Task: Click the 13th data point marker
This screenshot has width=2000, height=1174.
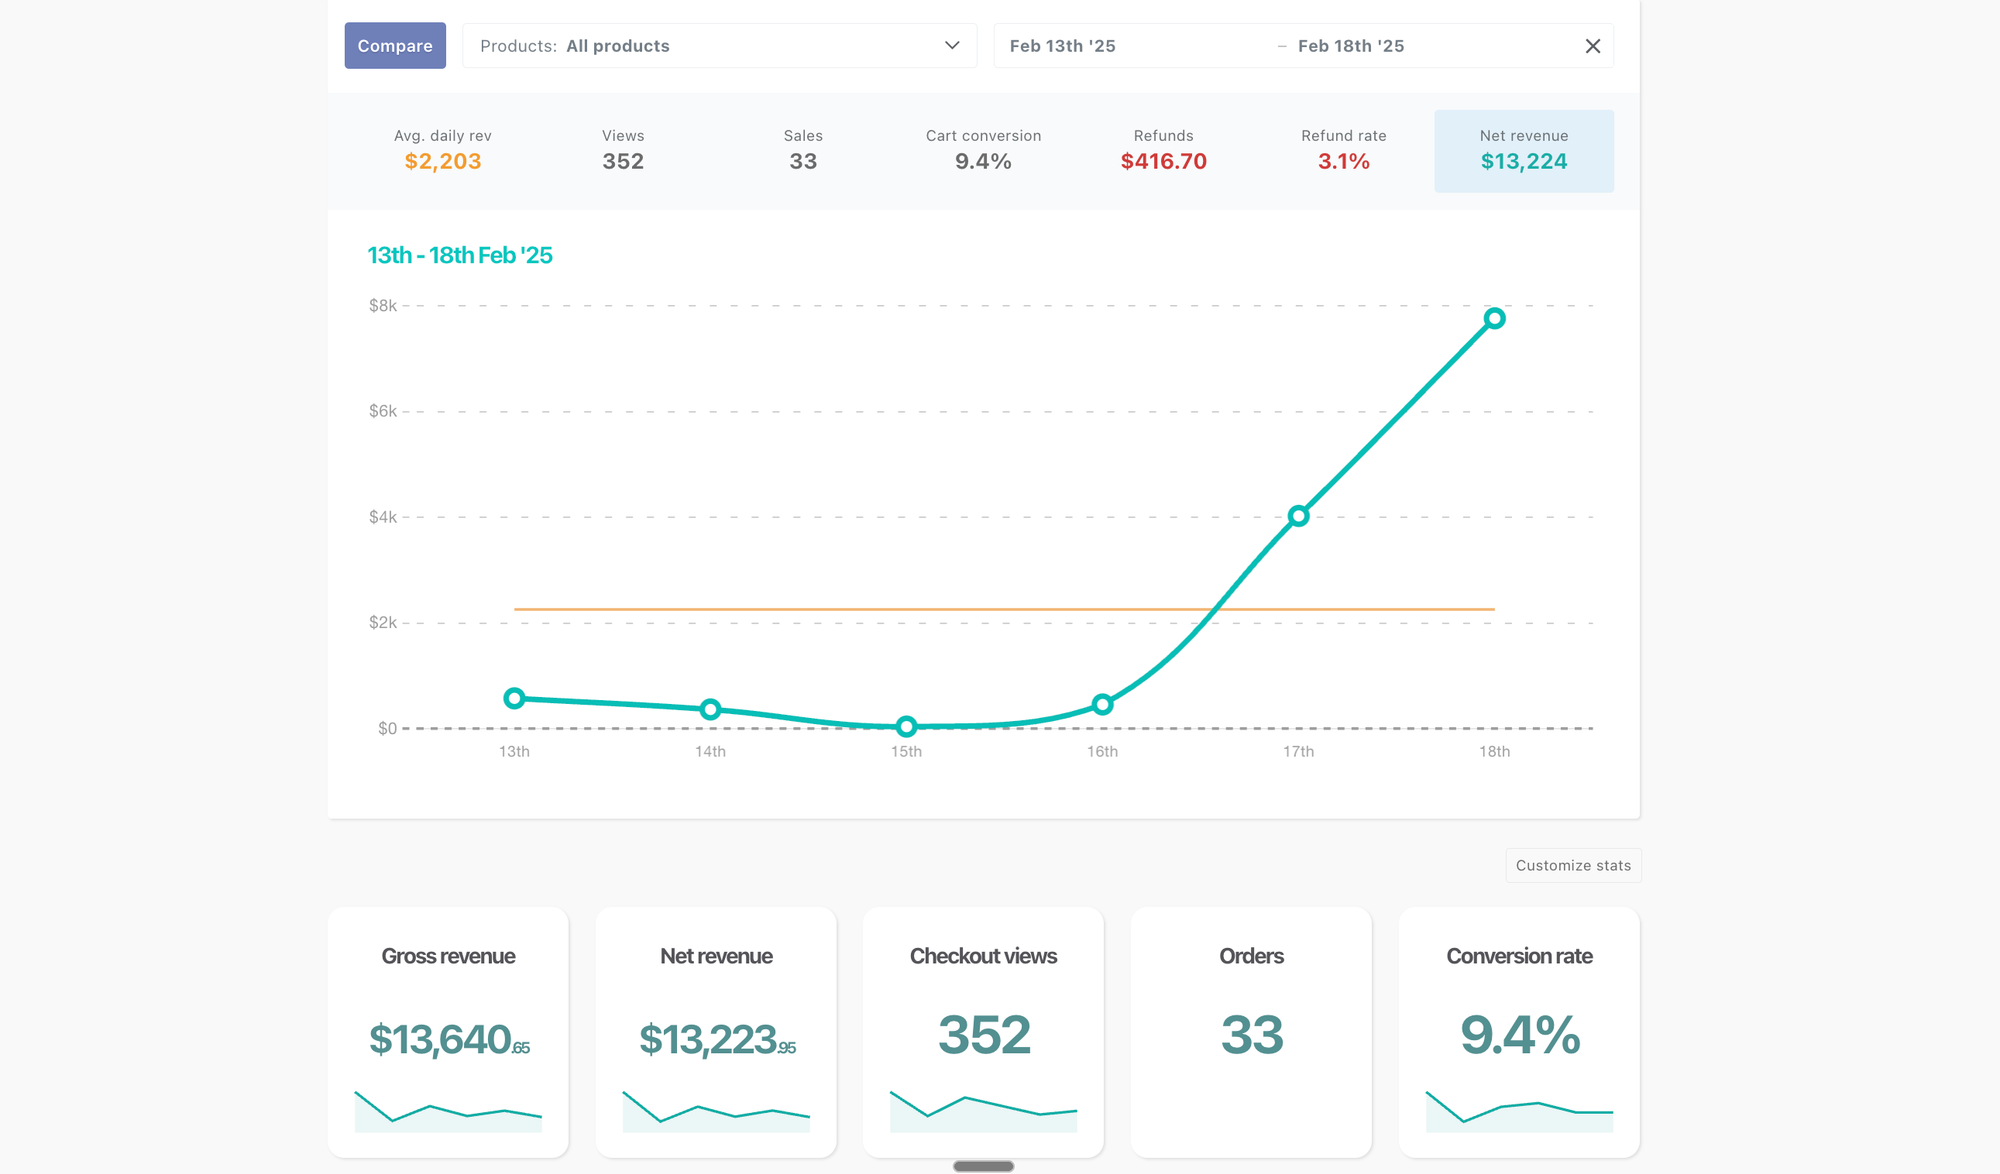Action: click(x=514, y=698)
